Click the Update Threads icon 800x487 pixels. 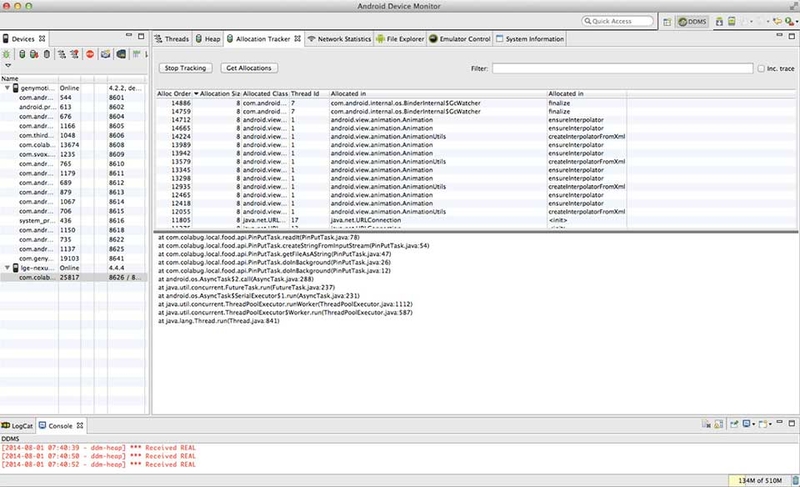pyautogui.click(x=62, y=54)
